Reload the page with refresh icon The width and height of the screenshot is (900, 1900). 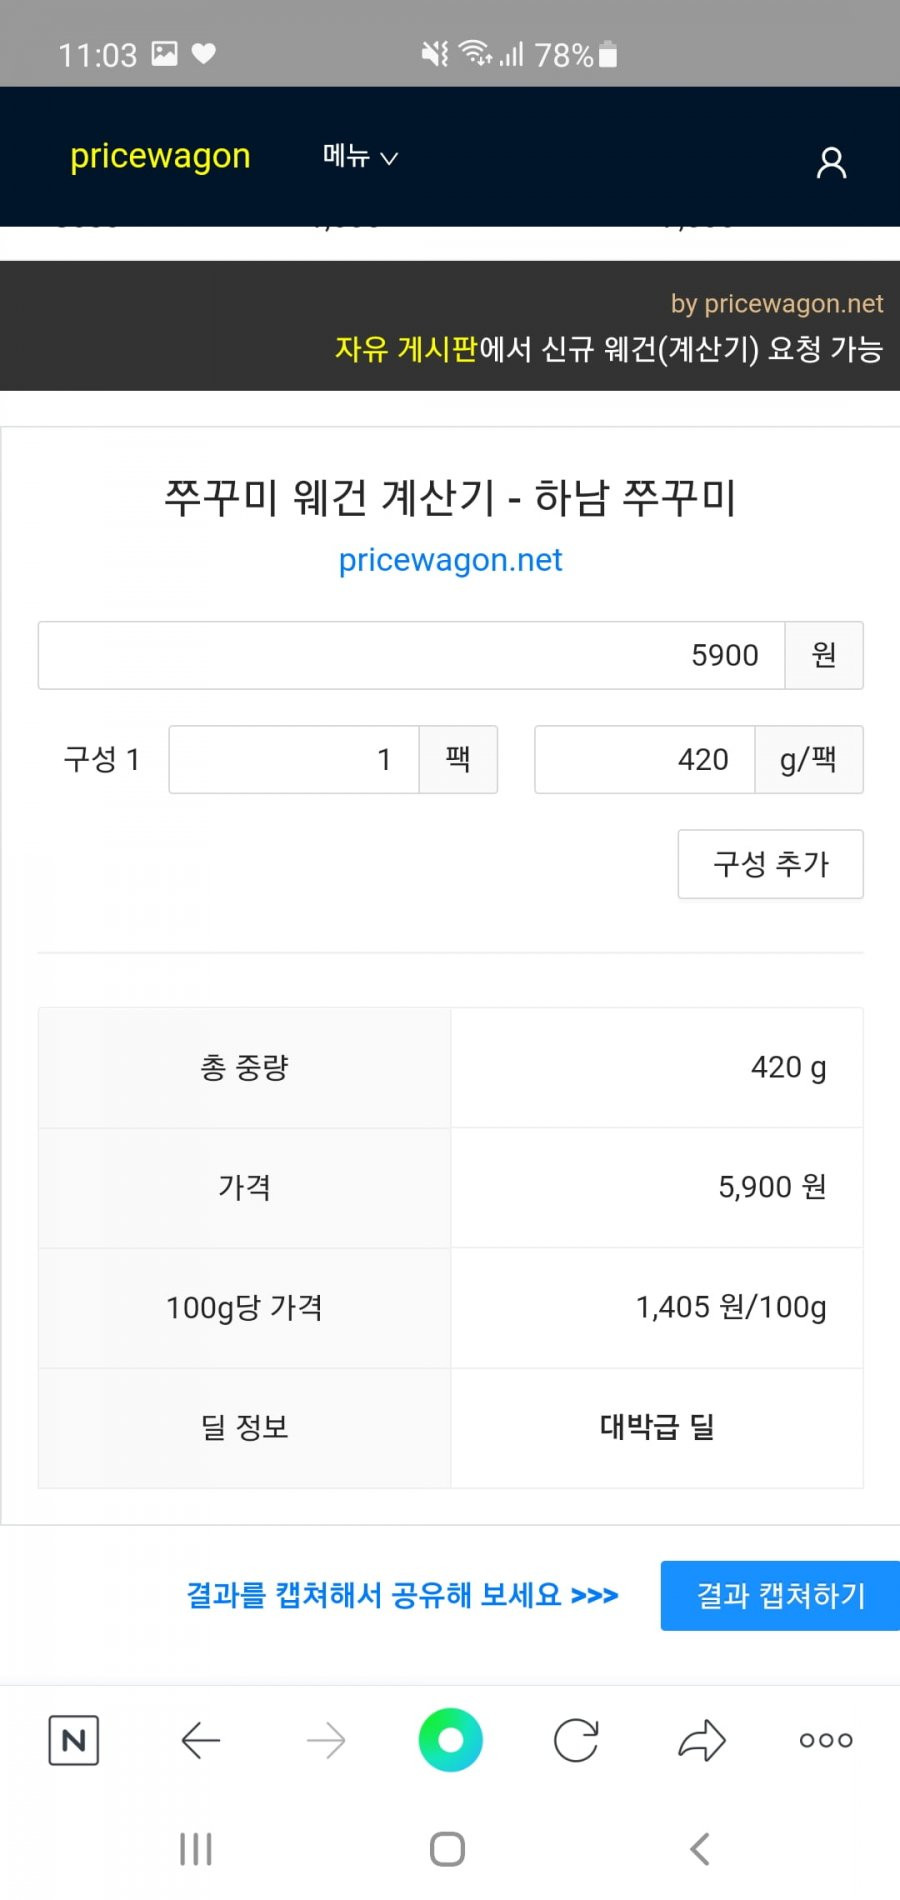[576, 1740]
